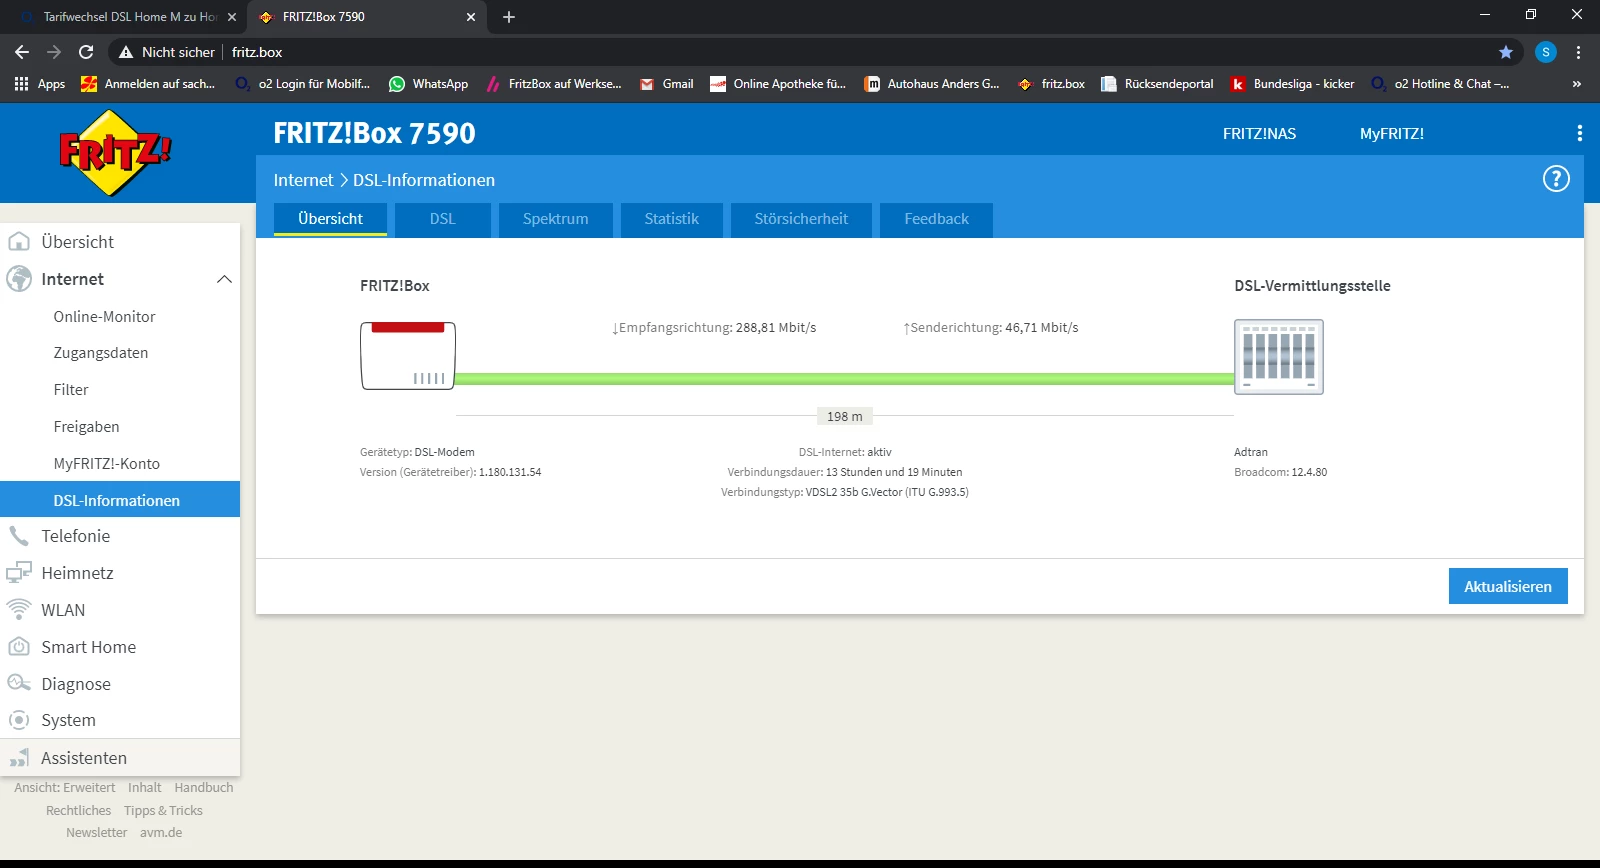Image resolution: width=1600 pixels, height=868 pixels.
Task: Open the Rechtliches footer link
Action: (79, 811)
